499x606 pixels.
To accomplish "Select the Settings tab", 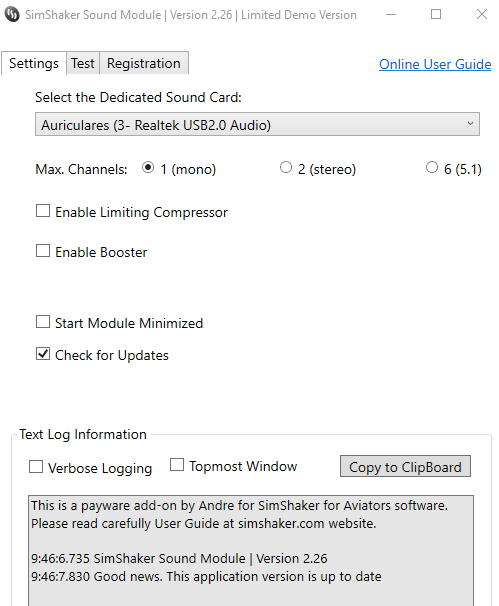I will pyautogui.click(x=34, y=63).
